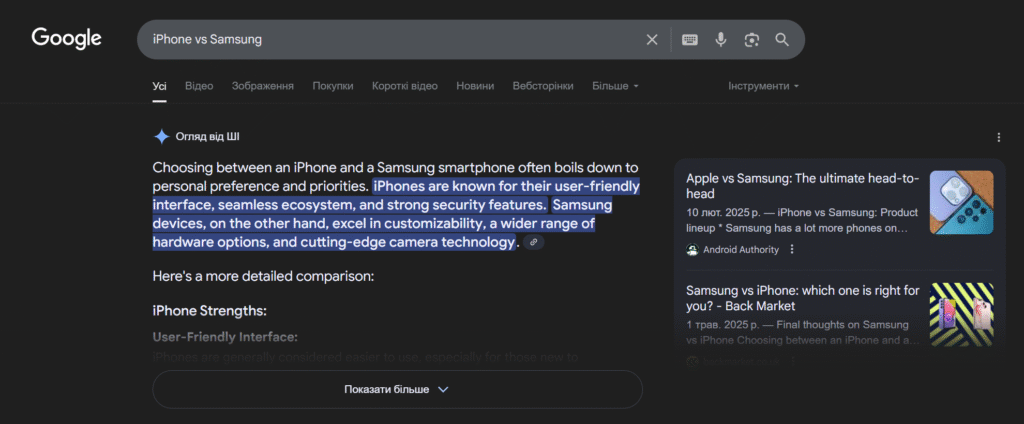The height and width of the screenshot is (424, 1024).
Task: Open the Back Market article thumbnail
Action: pyautogui.click(x=961, y=315)
